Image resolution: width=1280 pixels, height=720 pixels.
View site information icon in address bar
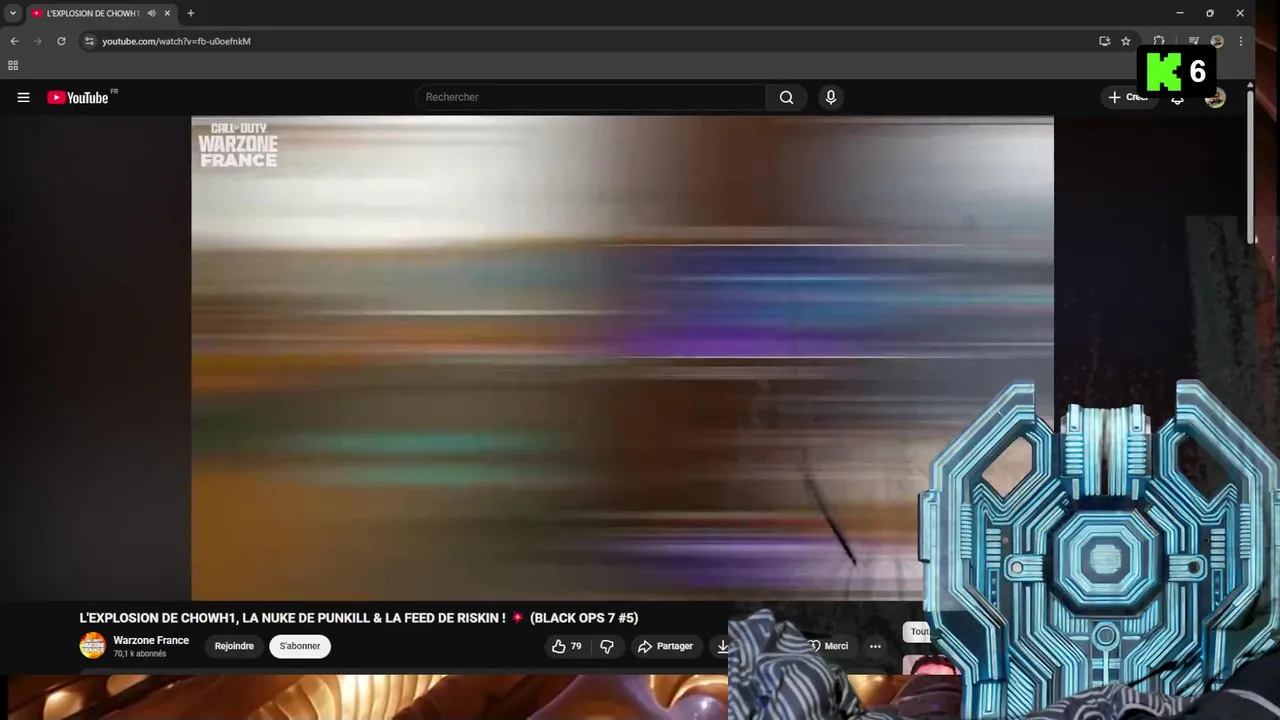(89, 41)
